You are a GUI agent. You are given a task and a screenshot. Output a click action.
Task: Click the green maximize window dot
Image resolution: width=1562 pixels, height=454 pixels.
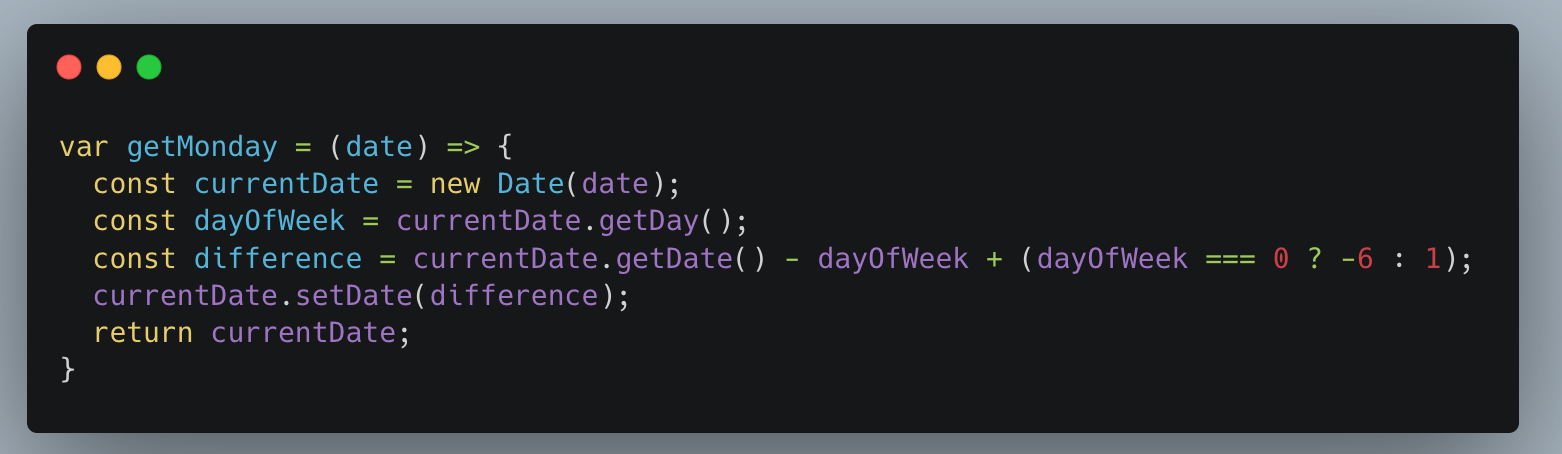pos(149,68)
